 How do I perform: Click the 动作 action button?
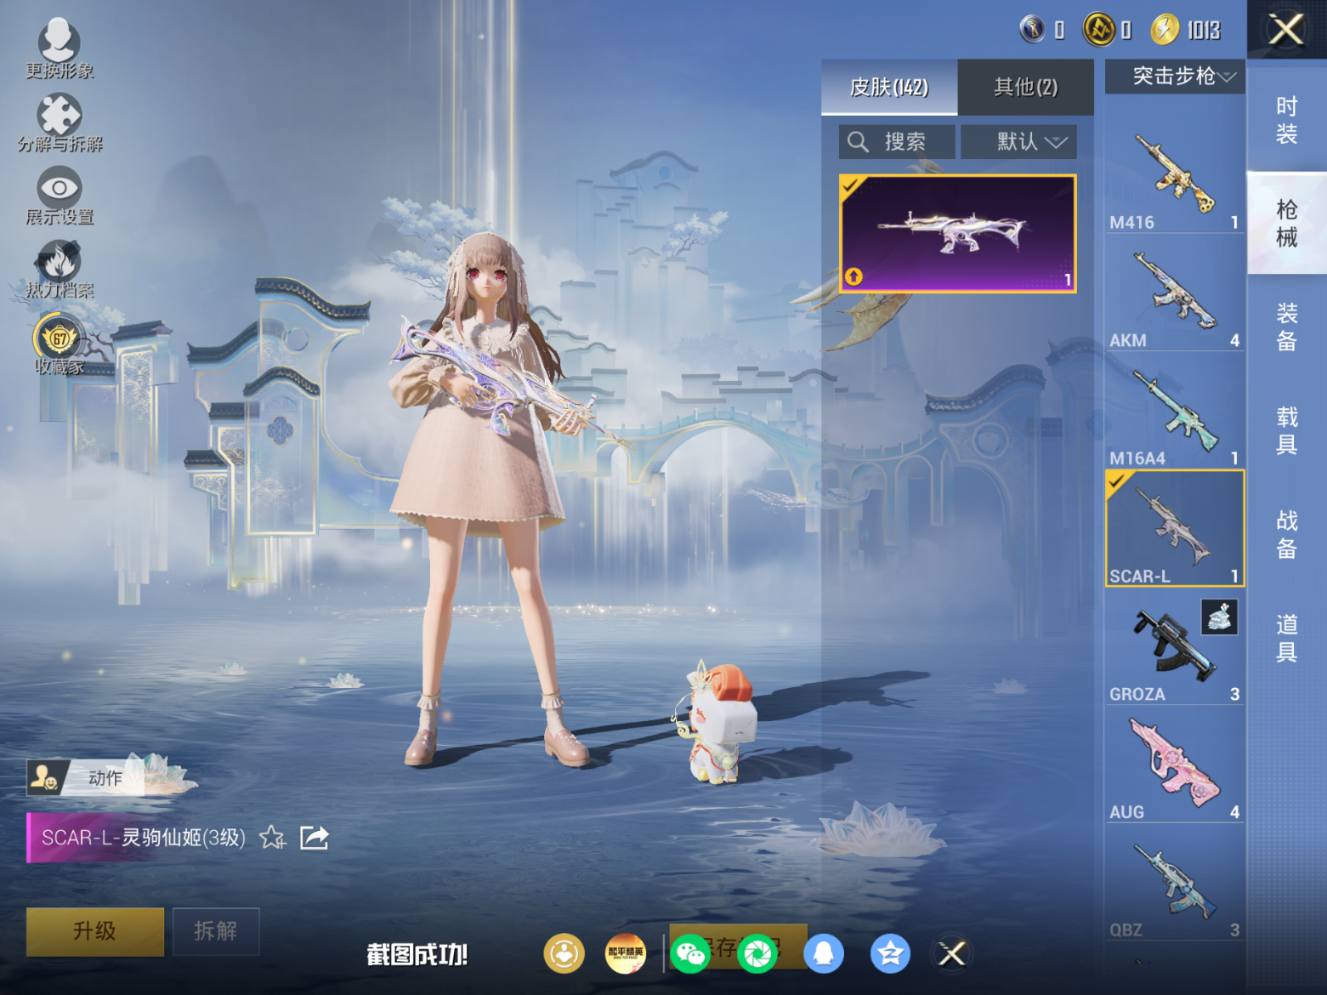point(88,777)
